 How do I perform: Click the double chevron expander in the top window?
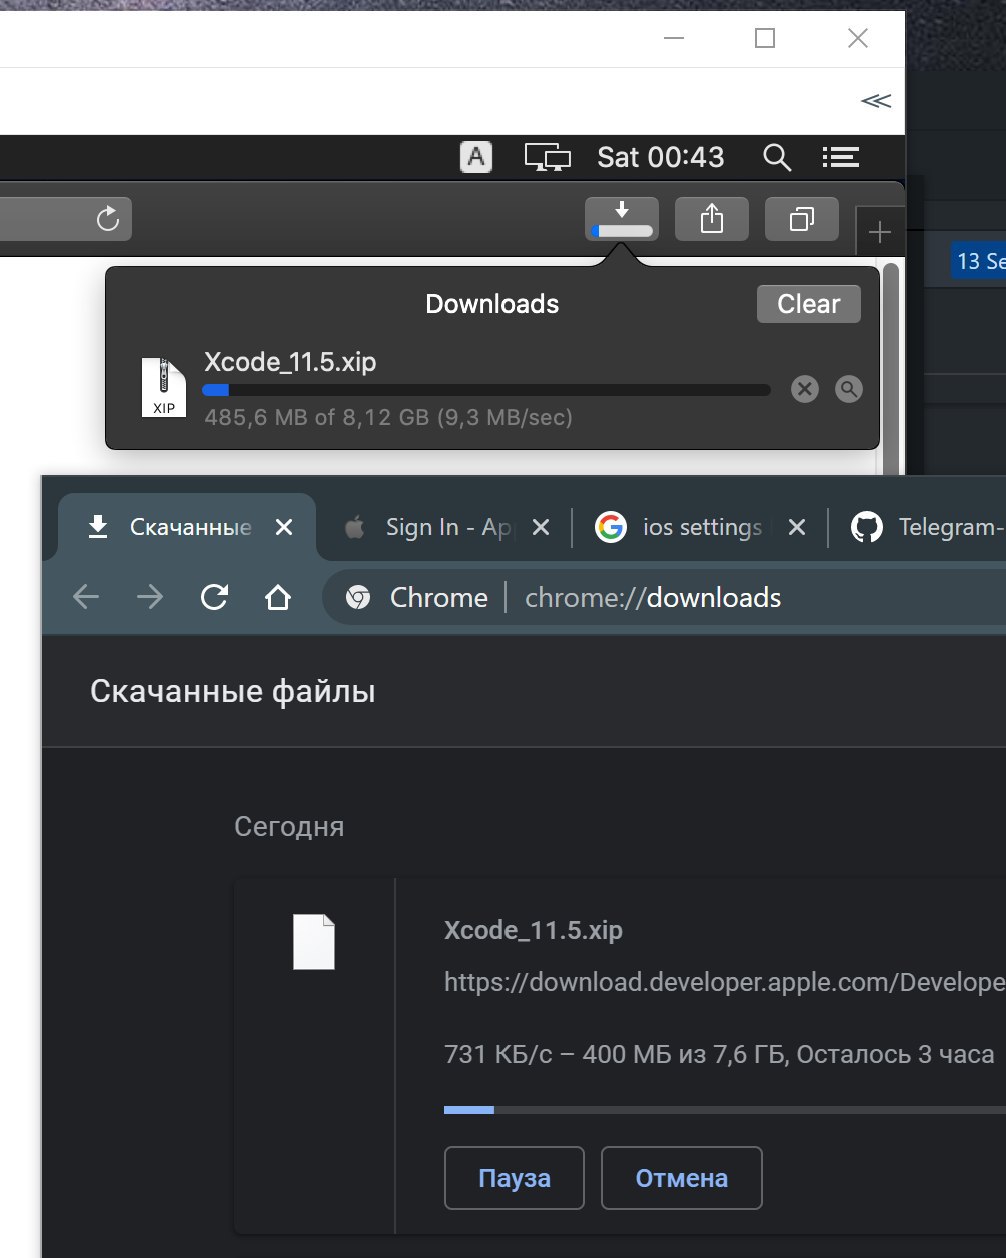[x=876, y=101]
